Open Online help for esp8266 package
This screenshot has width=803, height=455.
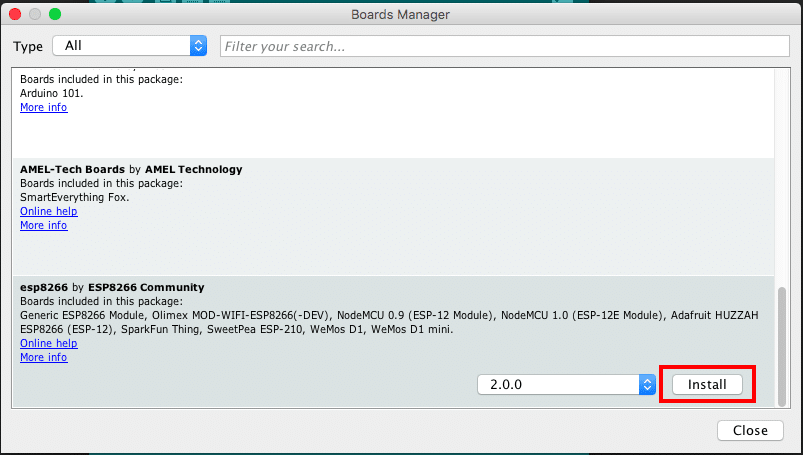[x=48, y=343]
